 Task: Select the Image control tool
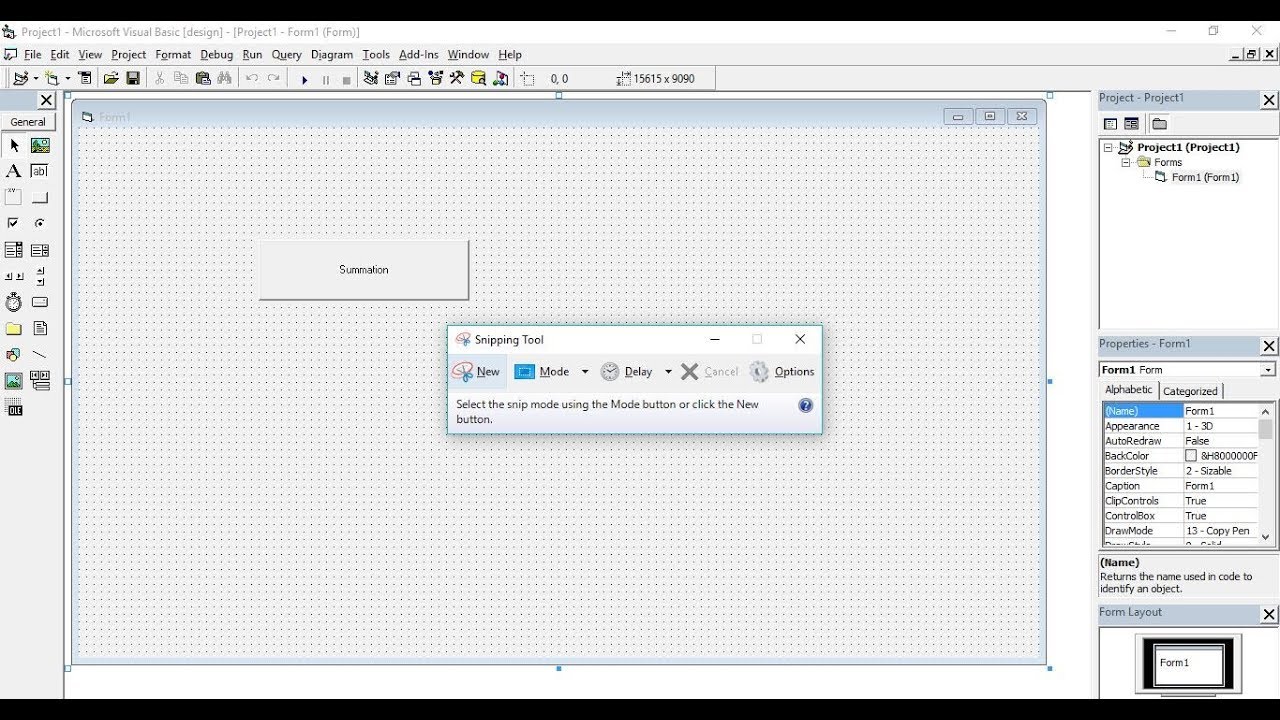point(14,381)
